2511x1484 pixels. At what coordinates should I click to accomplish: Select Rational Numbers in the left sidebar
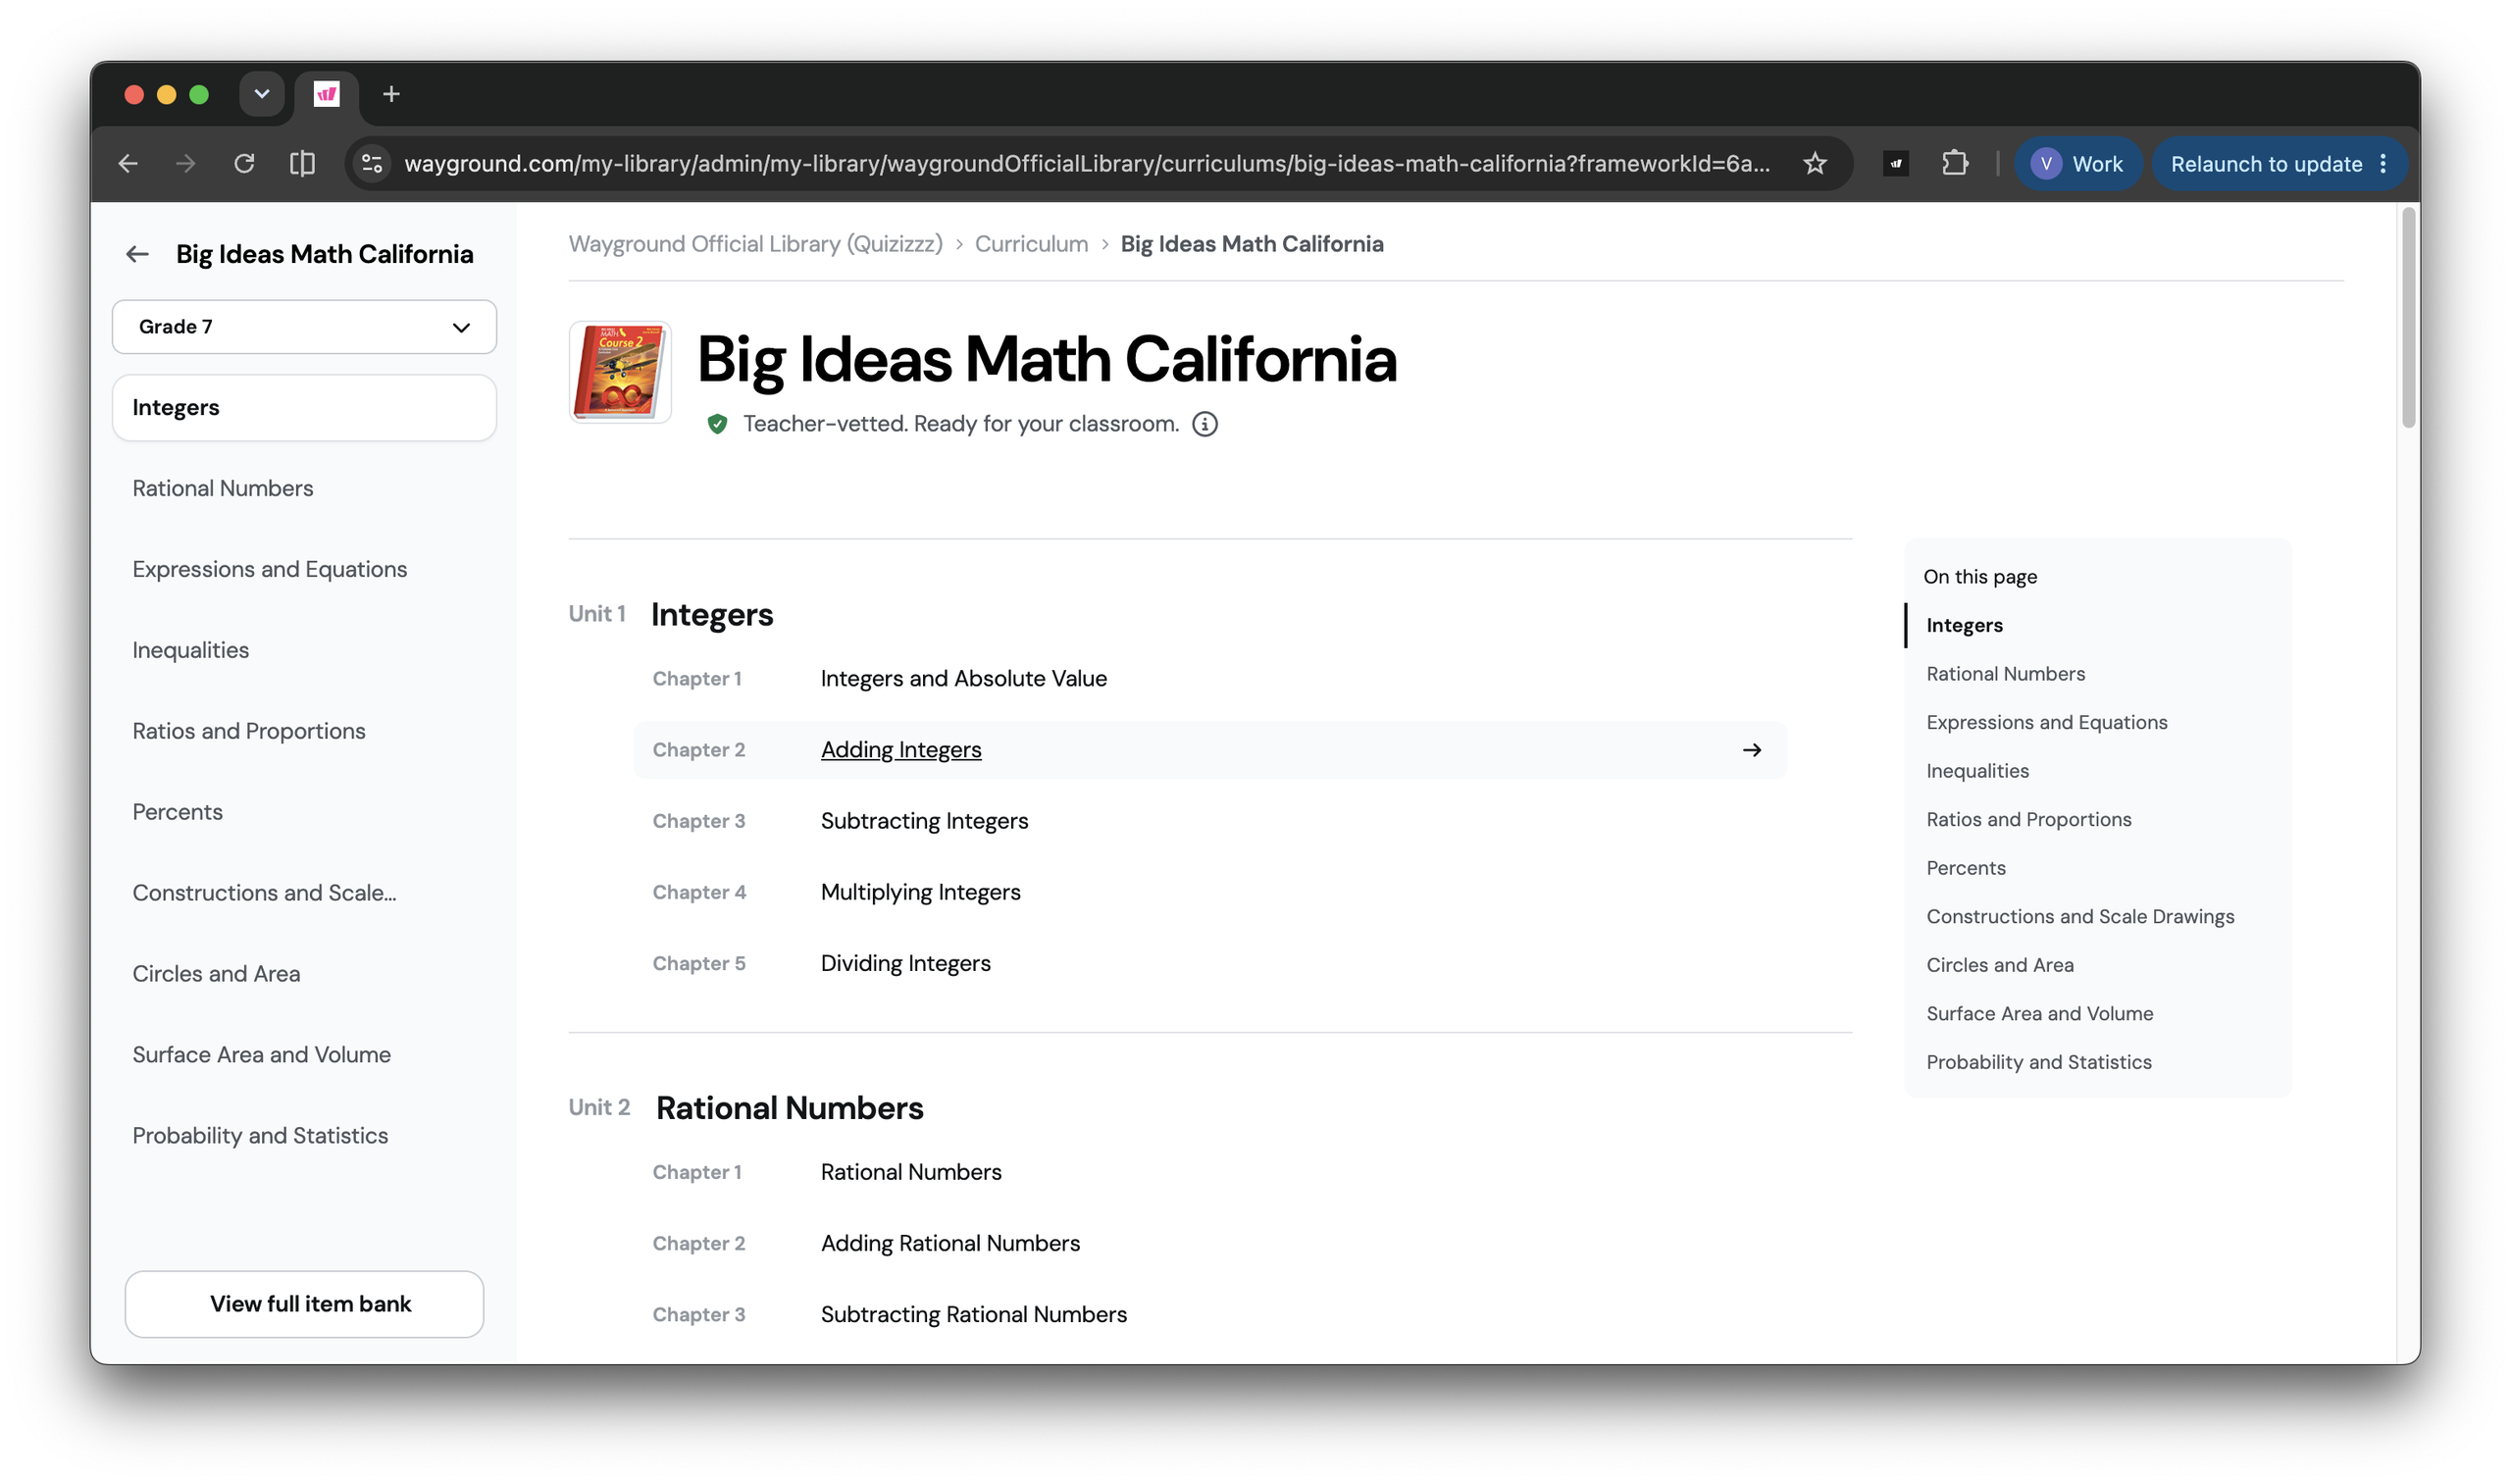click(x=223, y=488)
